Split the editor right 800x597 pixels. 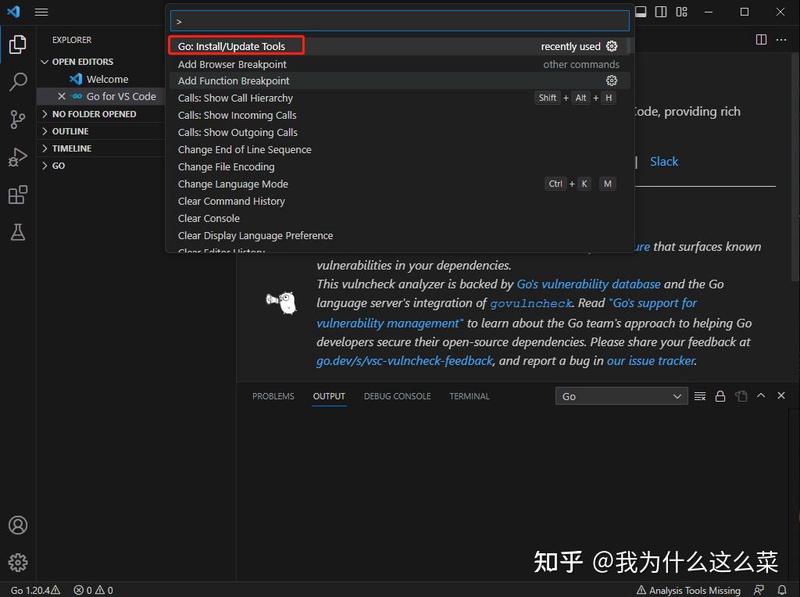point(761,40)
